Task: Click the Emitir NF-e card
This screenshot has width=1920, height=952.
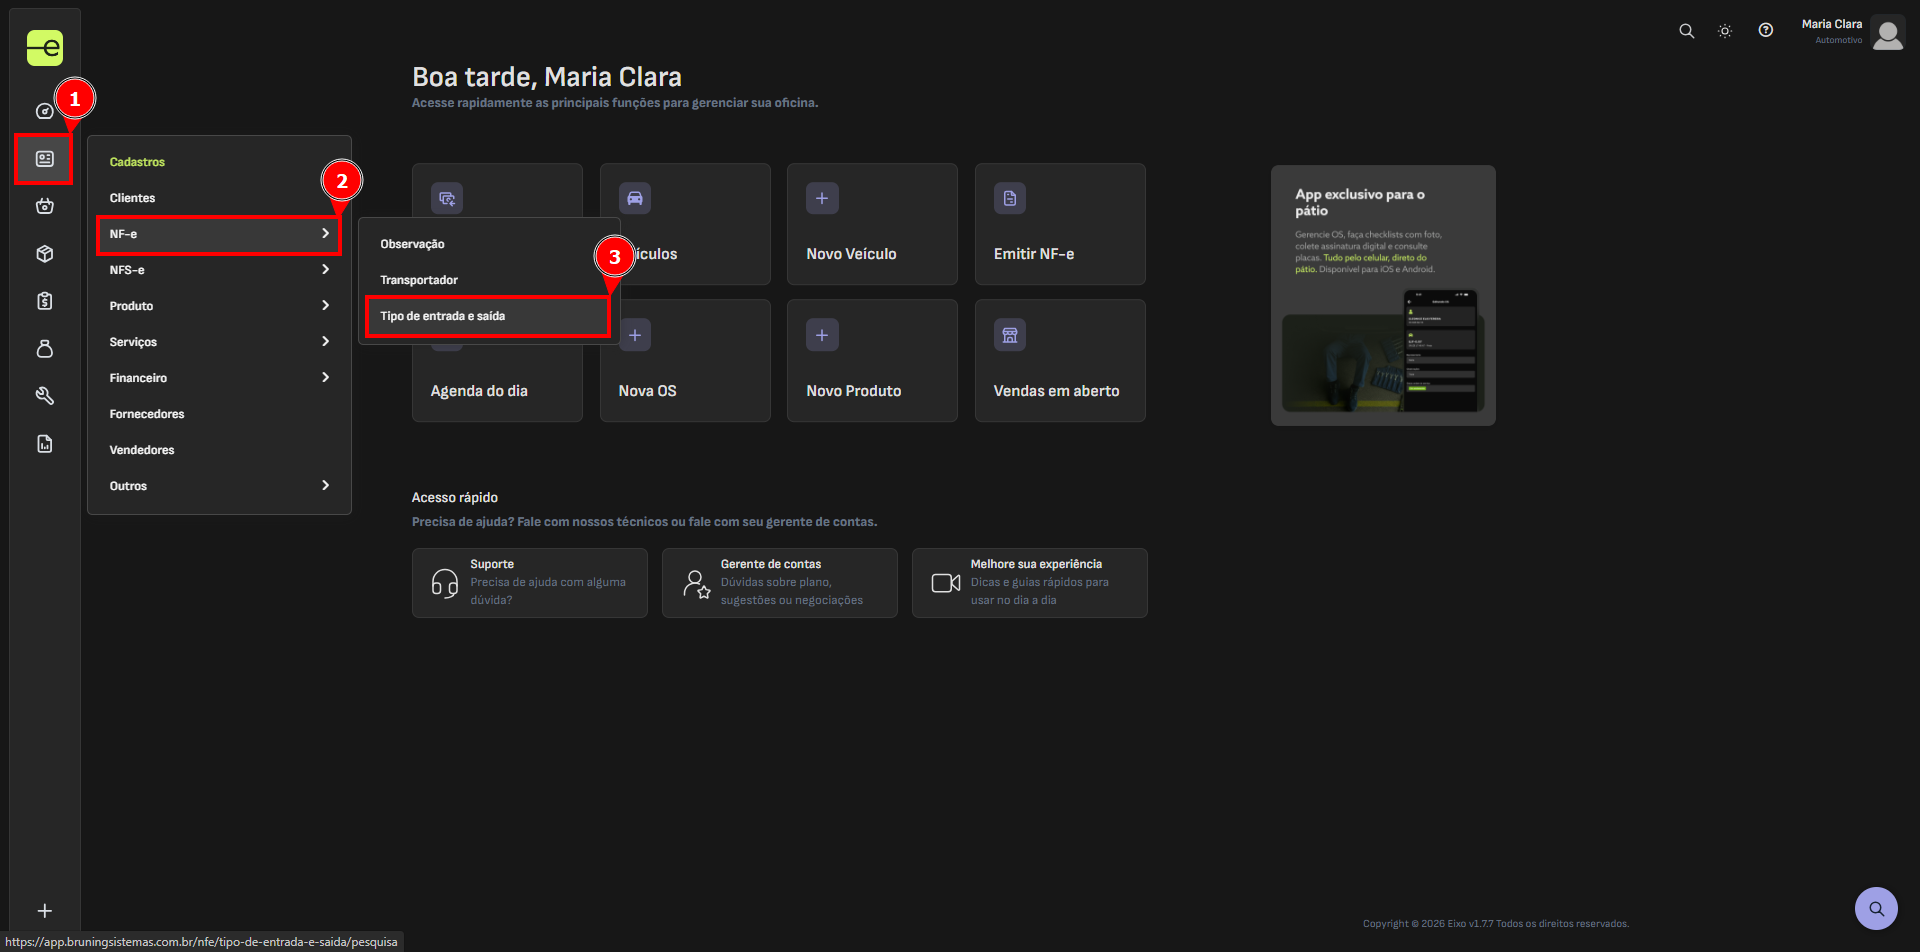Action: [1059, 224]
